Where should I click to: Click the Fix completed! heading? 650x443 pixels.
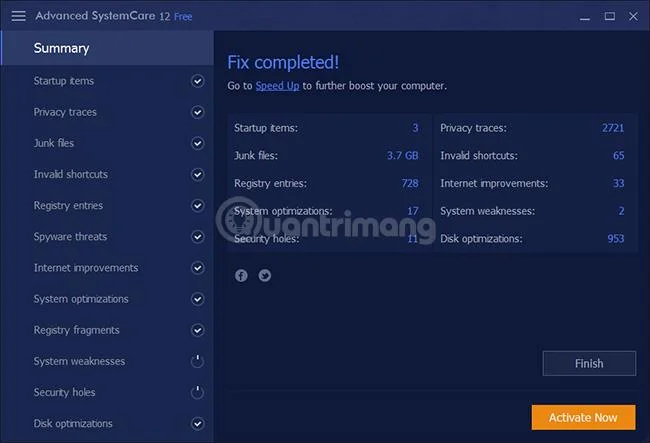(x=283, y=63)
